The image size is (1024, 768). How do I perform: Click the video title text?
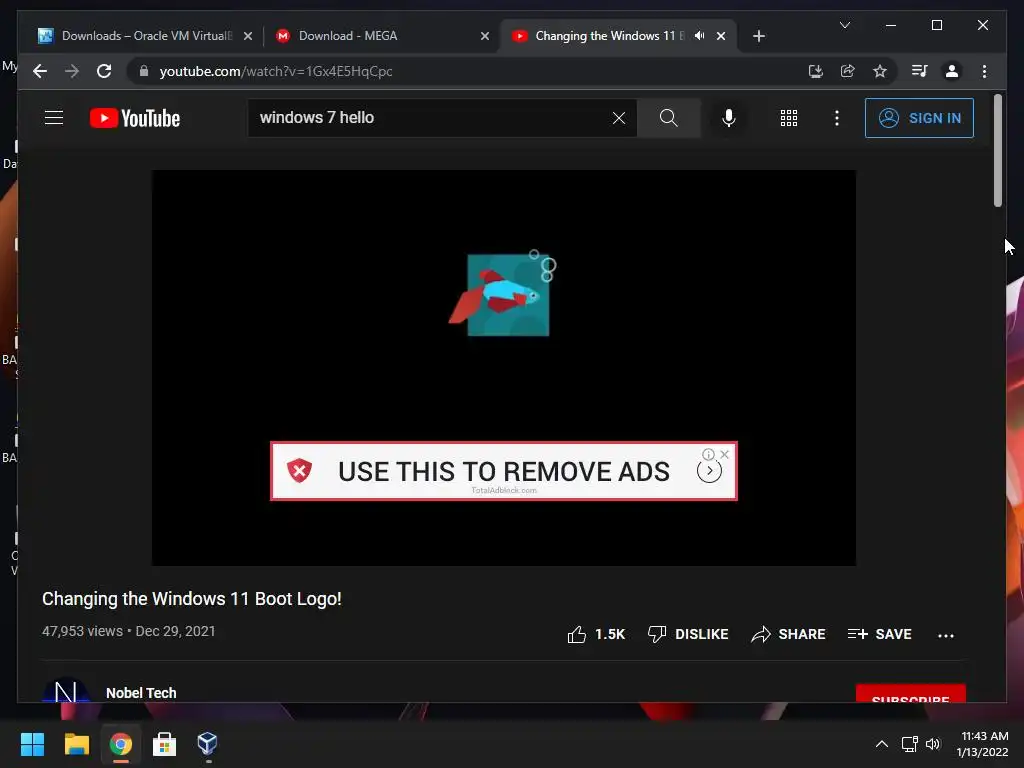191,599
